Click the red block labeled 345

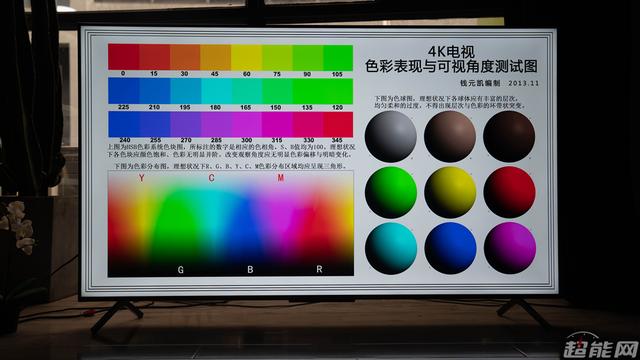pyautogui.click(x=338, y=124)
